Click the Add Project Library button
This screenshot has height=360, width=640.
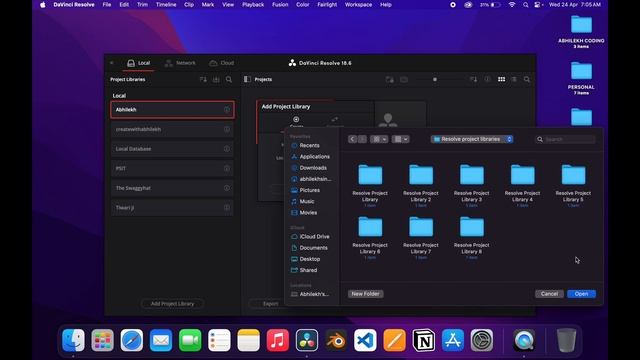[x=172, y=304]
